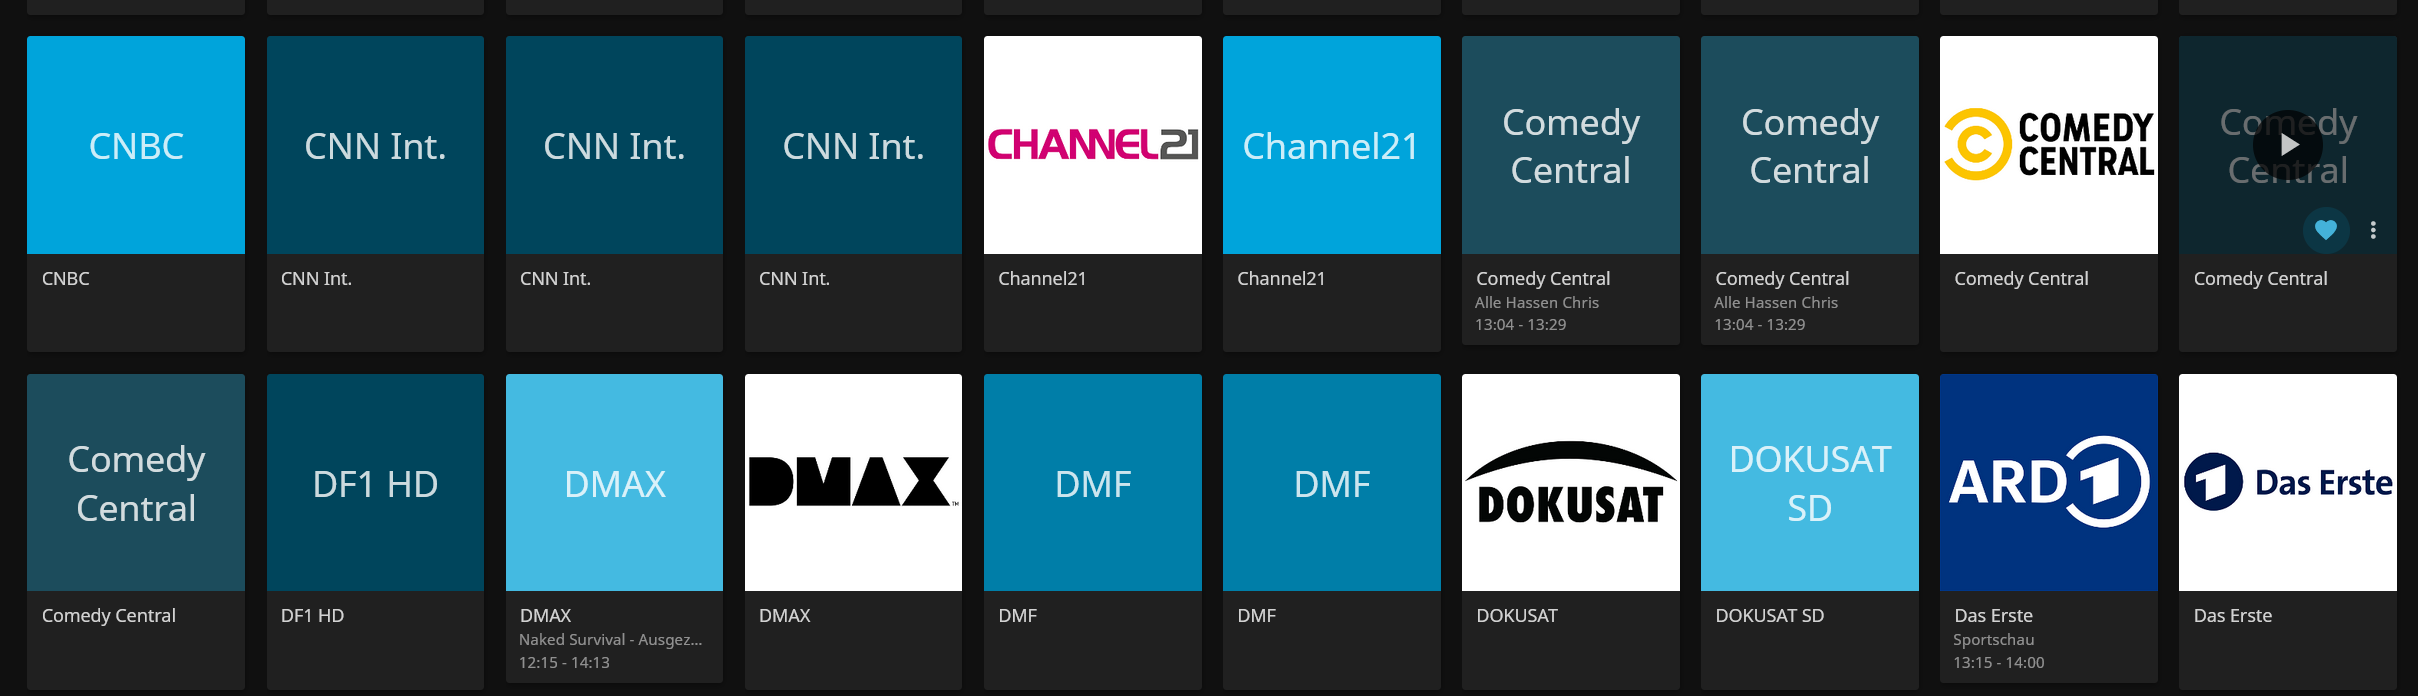
Task: Click the CNBC channel title text
Action: pos(66,278)
